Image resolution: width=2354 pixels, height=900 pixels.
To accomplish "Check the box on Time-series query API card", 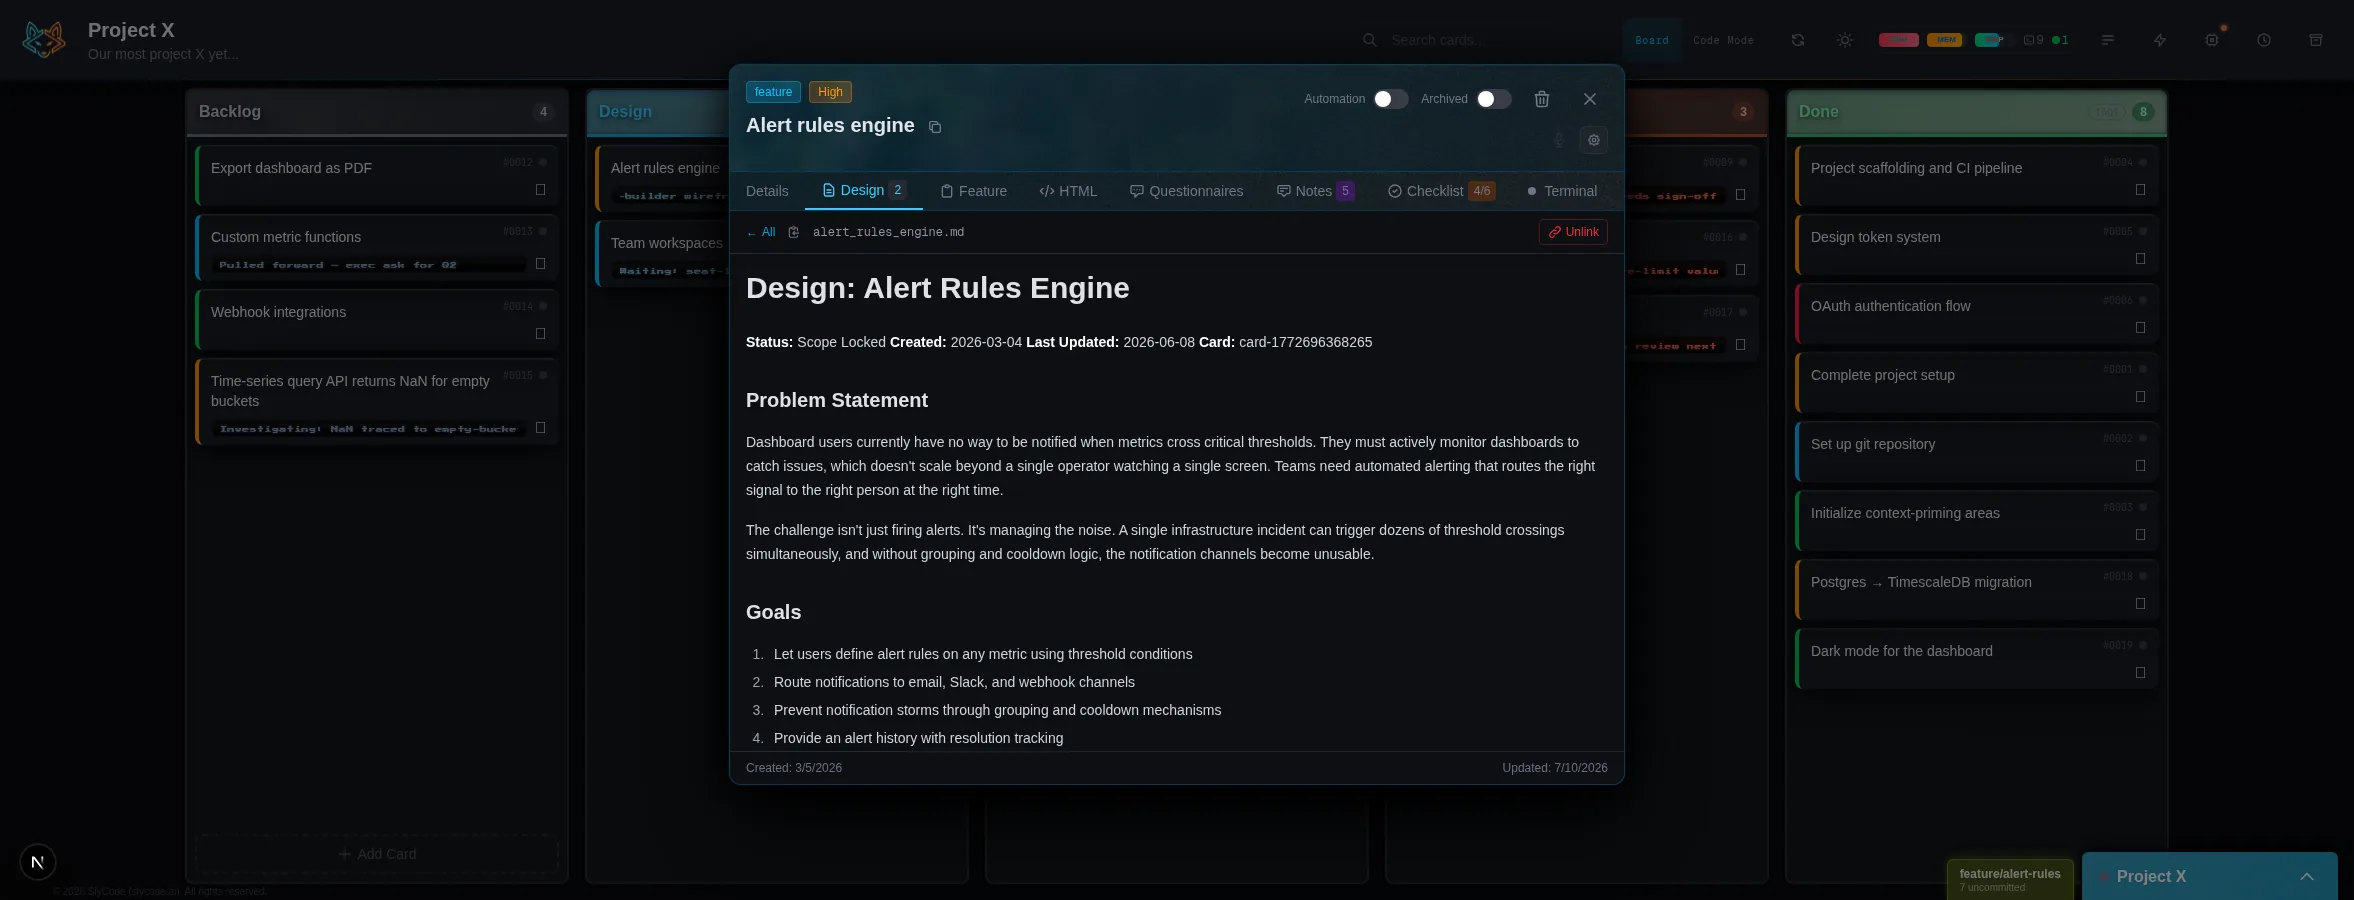I will pyautogui.click(x=540, y=428).
